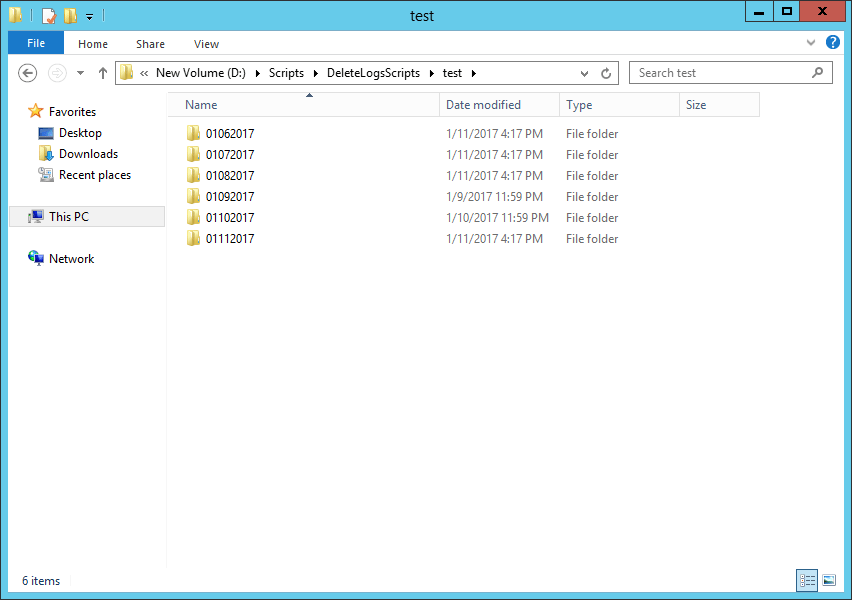This screenshot has height=600, width=852.
Task: Enable details view at bottom right
Action: (806, 580)
